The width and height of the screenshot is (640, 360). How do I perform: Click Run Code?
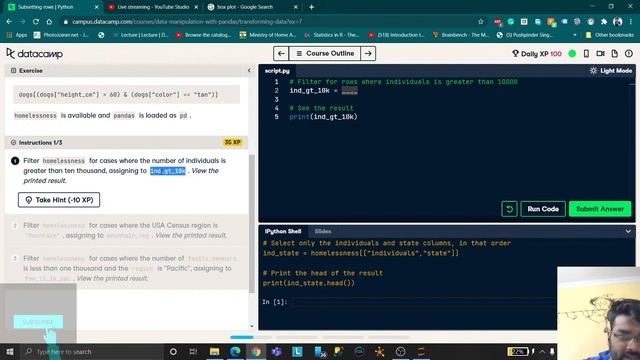point(543,209)
